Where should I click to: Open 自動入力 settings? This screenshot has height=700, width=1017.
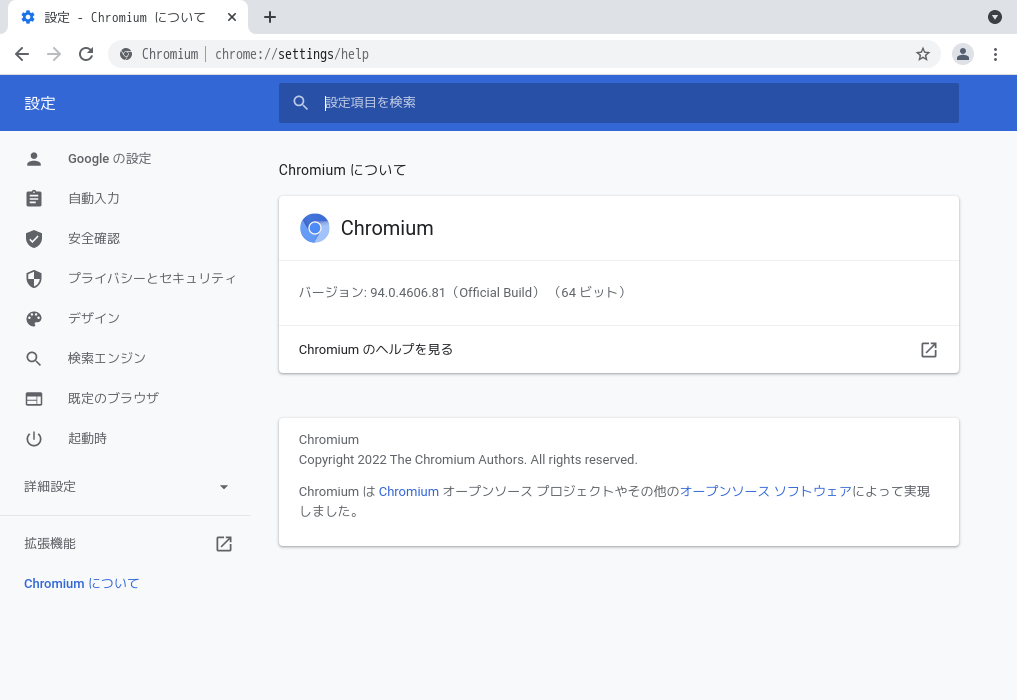coord(94,199)
